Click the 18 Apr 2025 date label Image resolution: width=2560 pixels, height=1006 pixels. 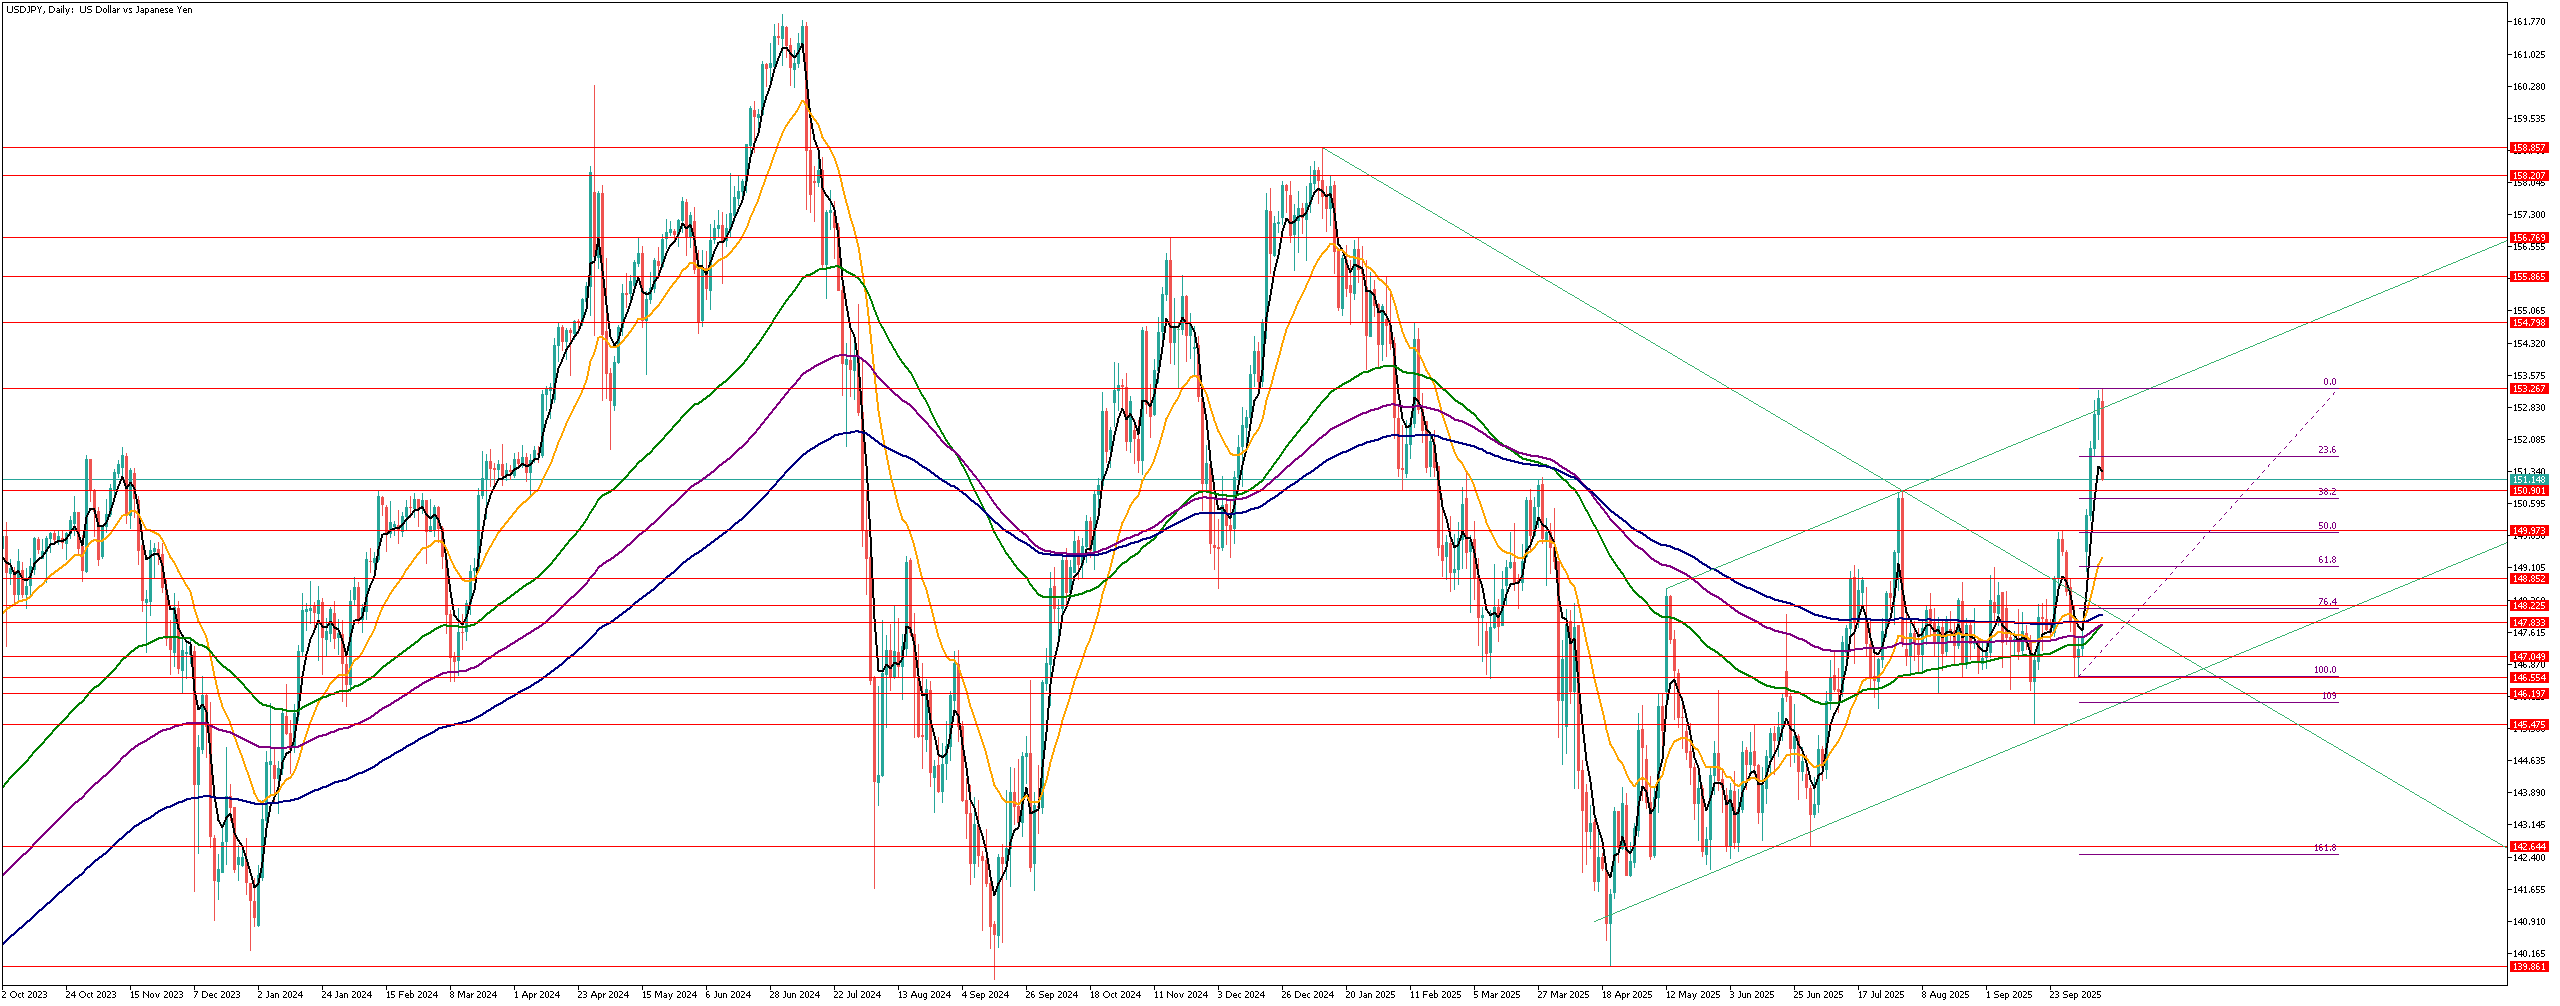[x=1627, y=995]
